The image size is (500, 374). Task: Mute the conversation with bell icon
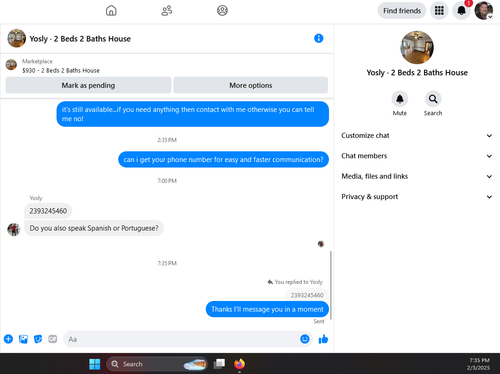tap(400, 99)
